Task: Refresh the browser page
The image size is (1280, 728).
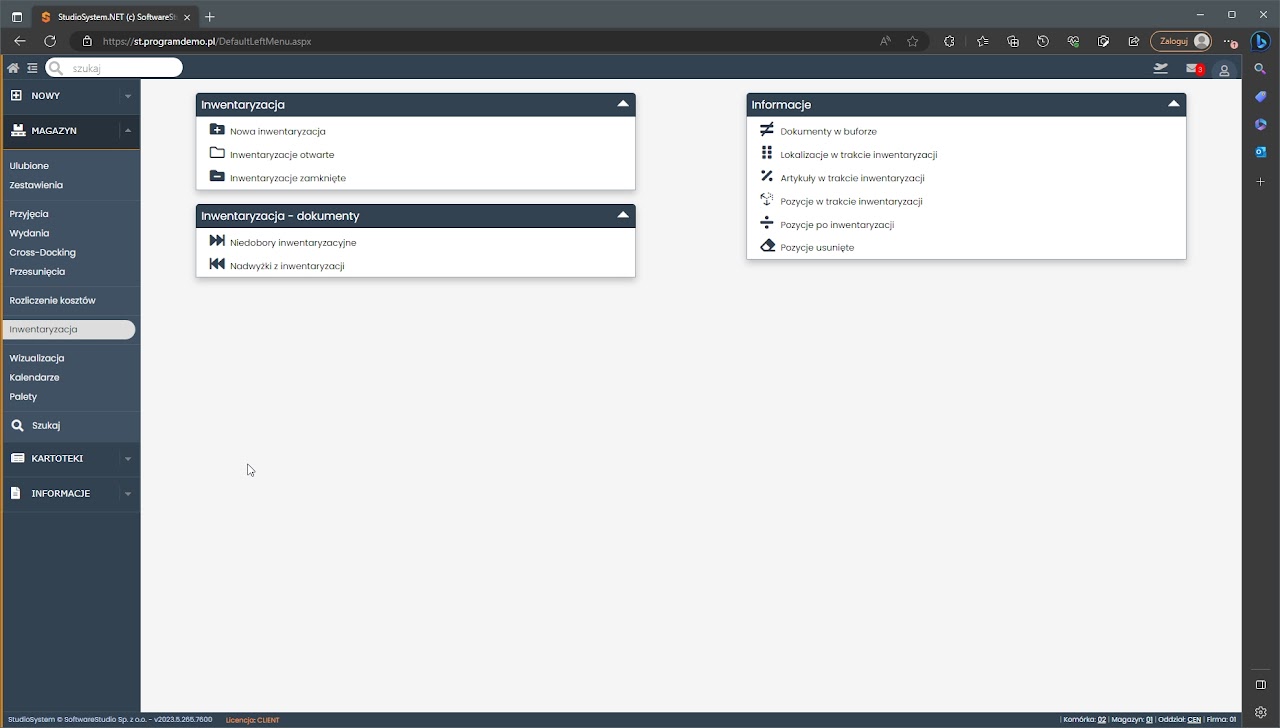Action: [50, 41]
